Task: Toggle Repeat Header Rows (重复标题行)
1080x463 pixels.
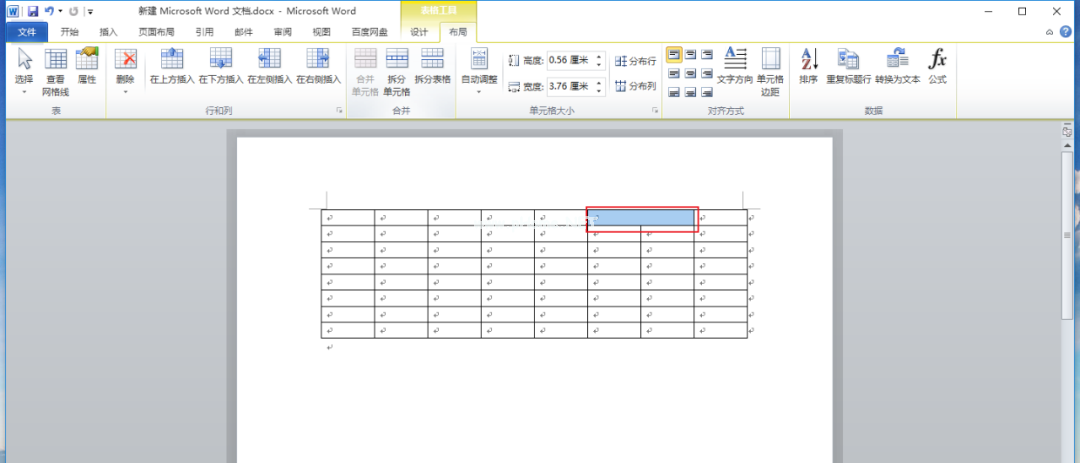Action: tap(848, 60)
